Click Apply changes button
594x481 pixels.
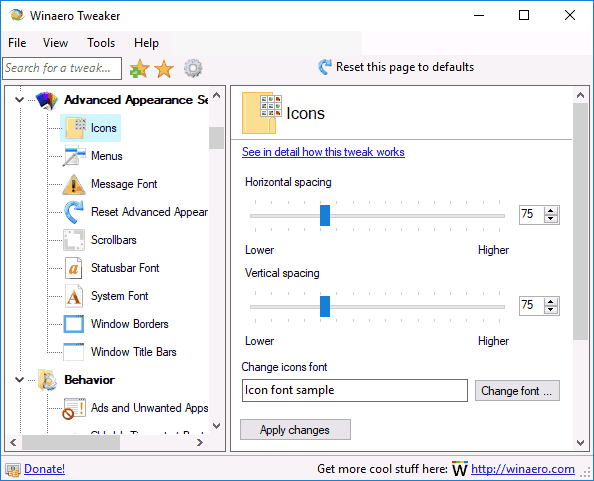[x=295, y=429]
